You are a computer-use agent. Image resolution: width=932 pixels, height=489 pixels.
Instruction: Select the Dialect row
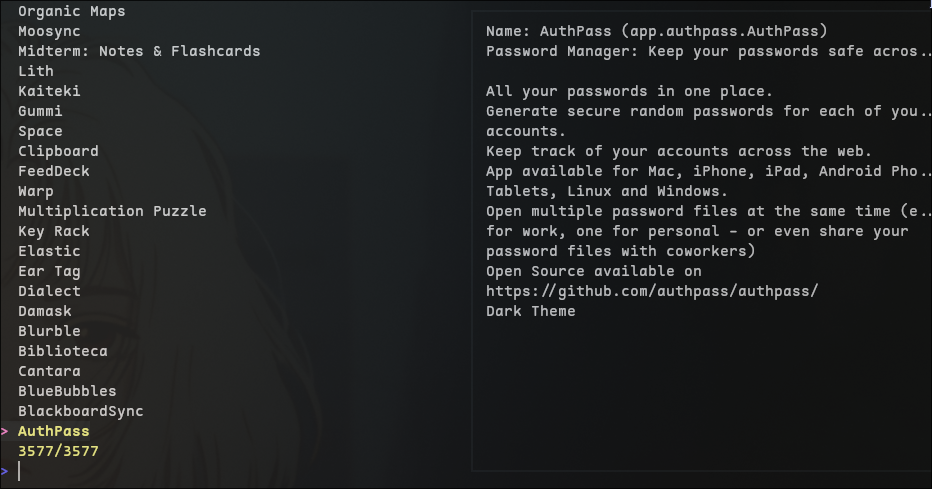coord(49,291)
